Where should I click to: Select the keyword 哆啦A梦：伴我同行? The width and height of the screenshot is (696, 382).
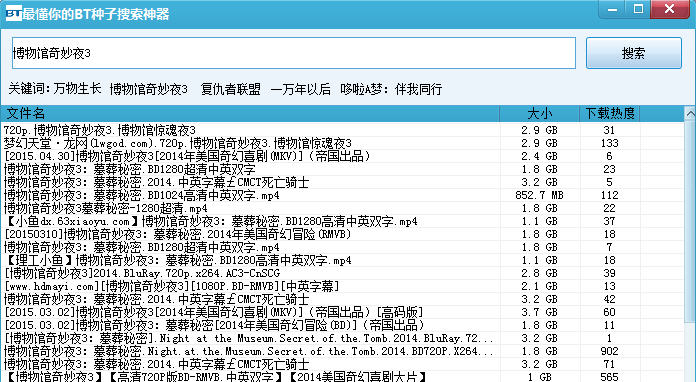[391, 89]
